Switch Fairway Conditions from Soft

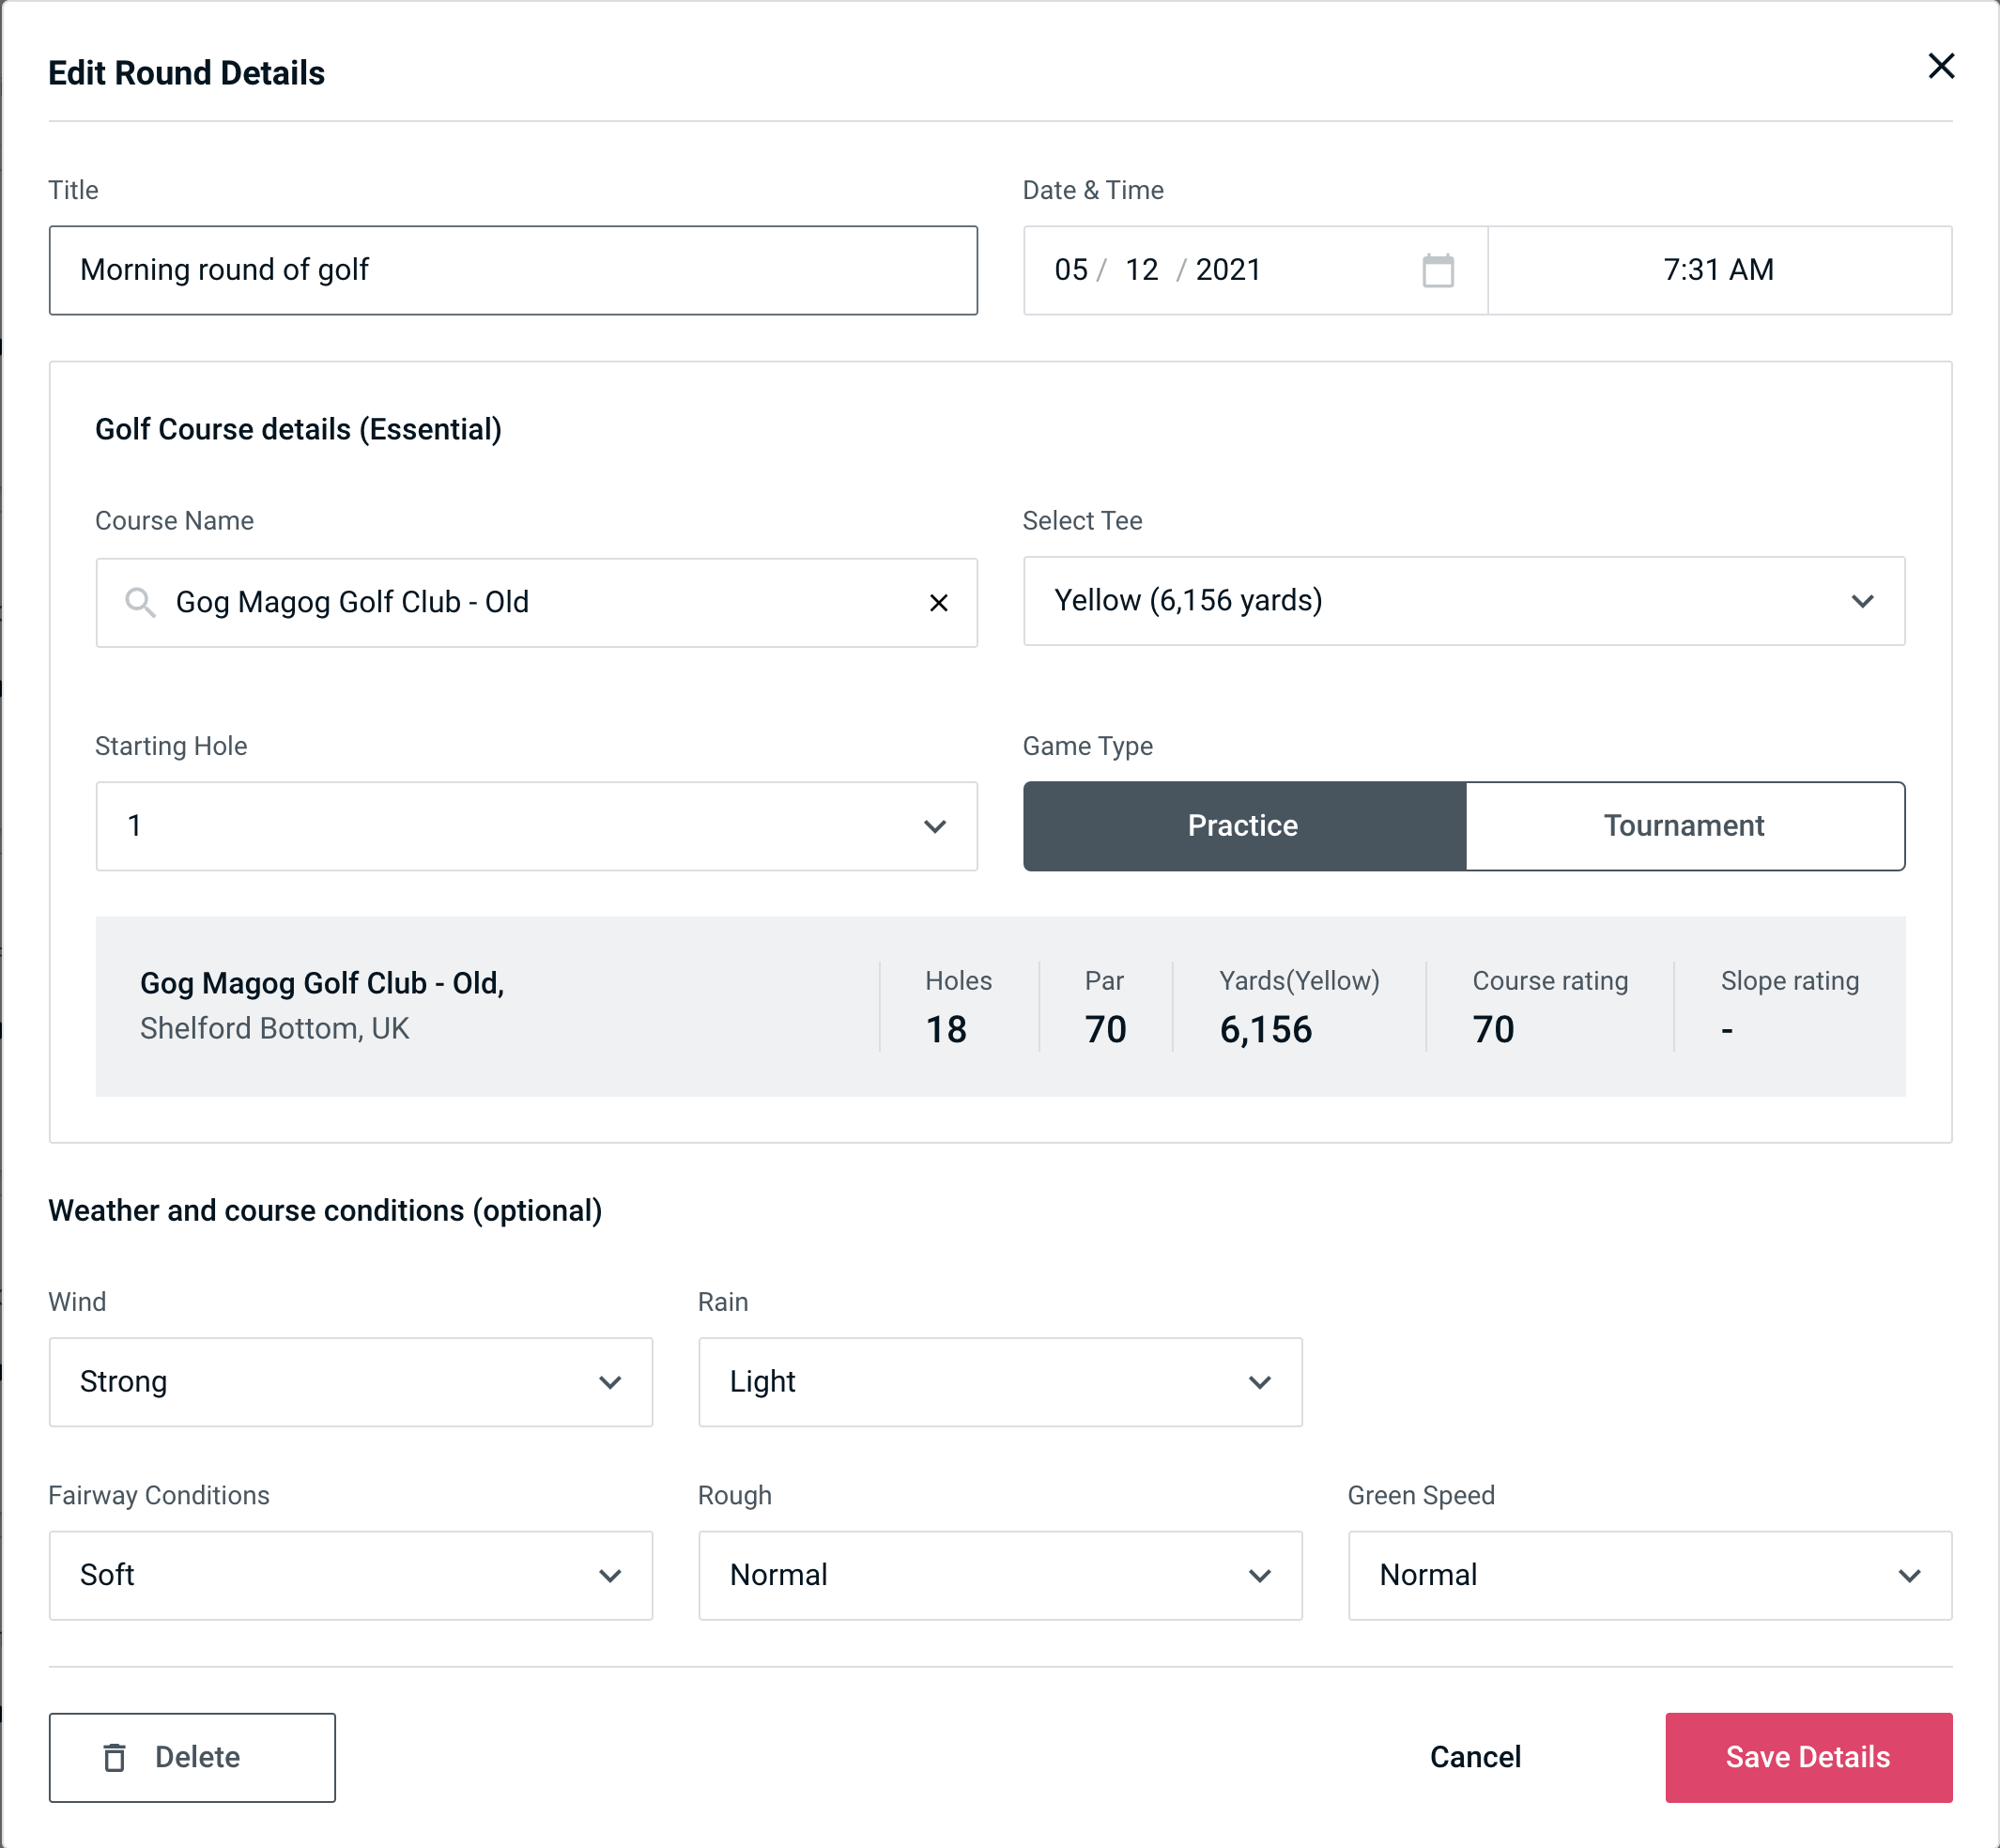click(x=348, y=1577)
